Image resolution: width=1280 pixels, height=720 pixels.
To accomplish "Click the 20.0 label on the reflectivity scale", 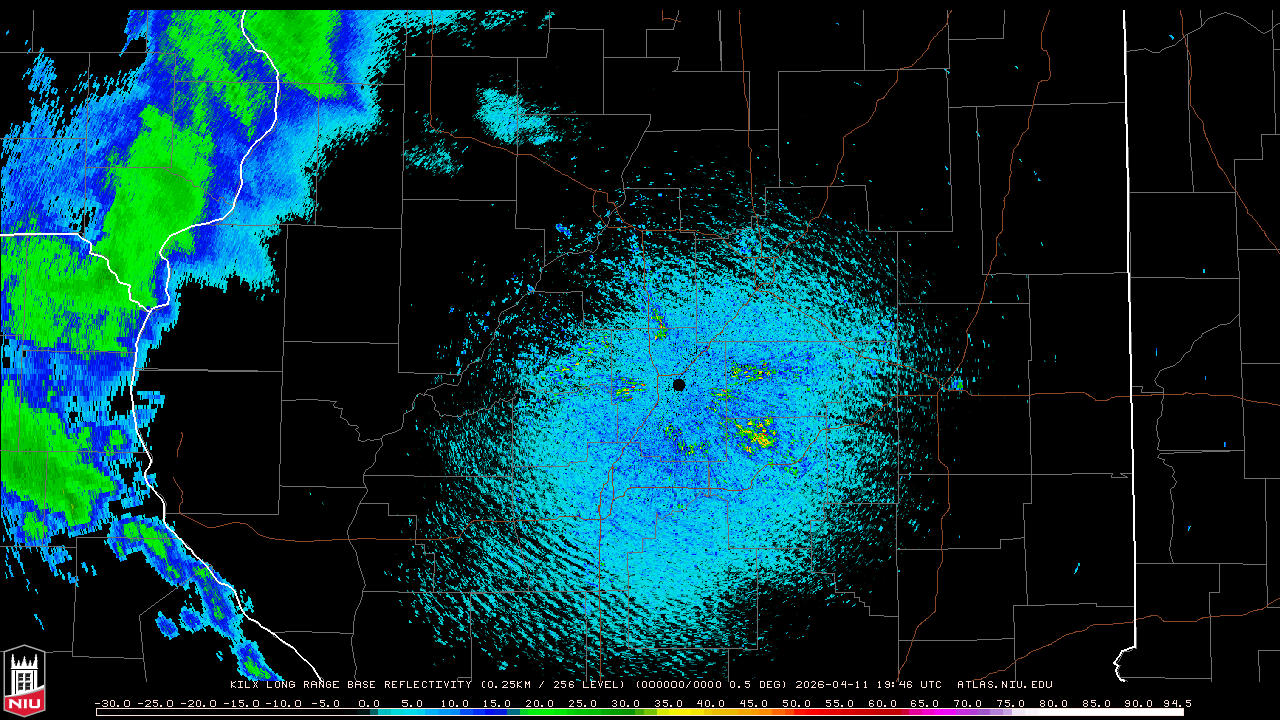I will click(x=540, y=703).
